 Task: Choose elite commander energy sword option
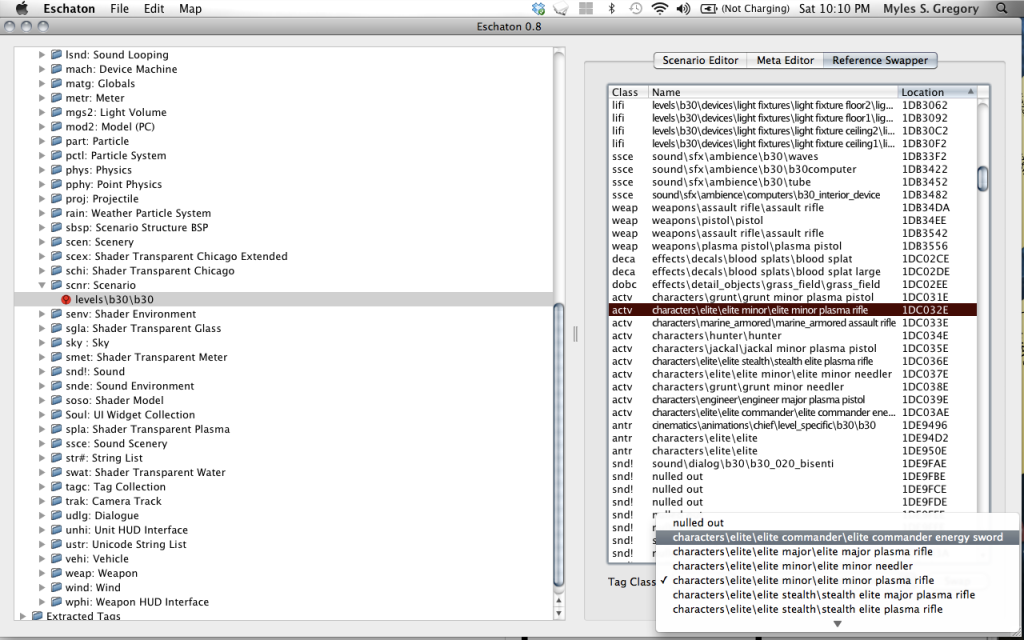[837, 537]
